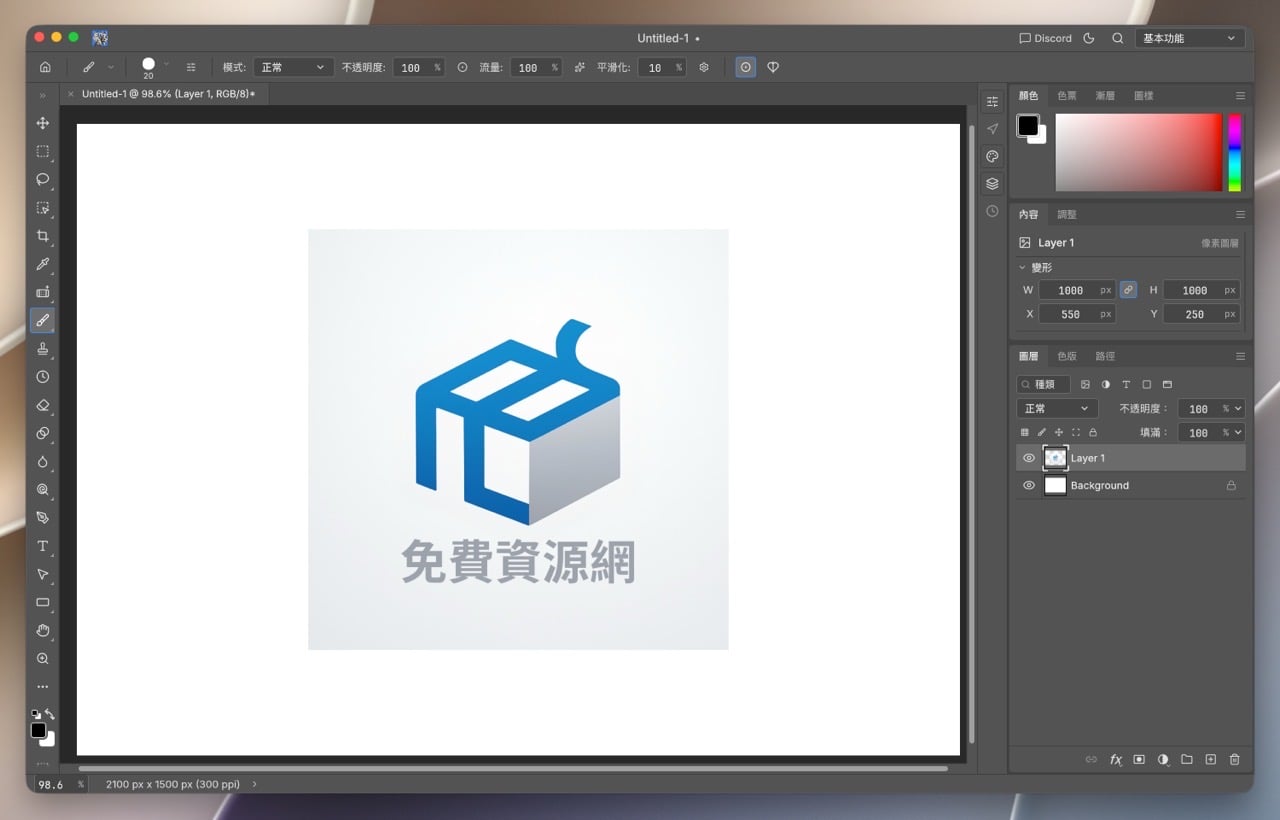Select the Horizontal Type tool
The height and width of the screenshot is (820, 1280).
click(43, 546)
